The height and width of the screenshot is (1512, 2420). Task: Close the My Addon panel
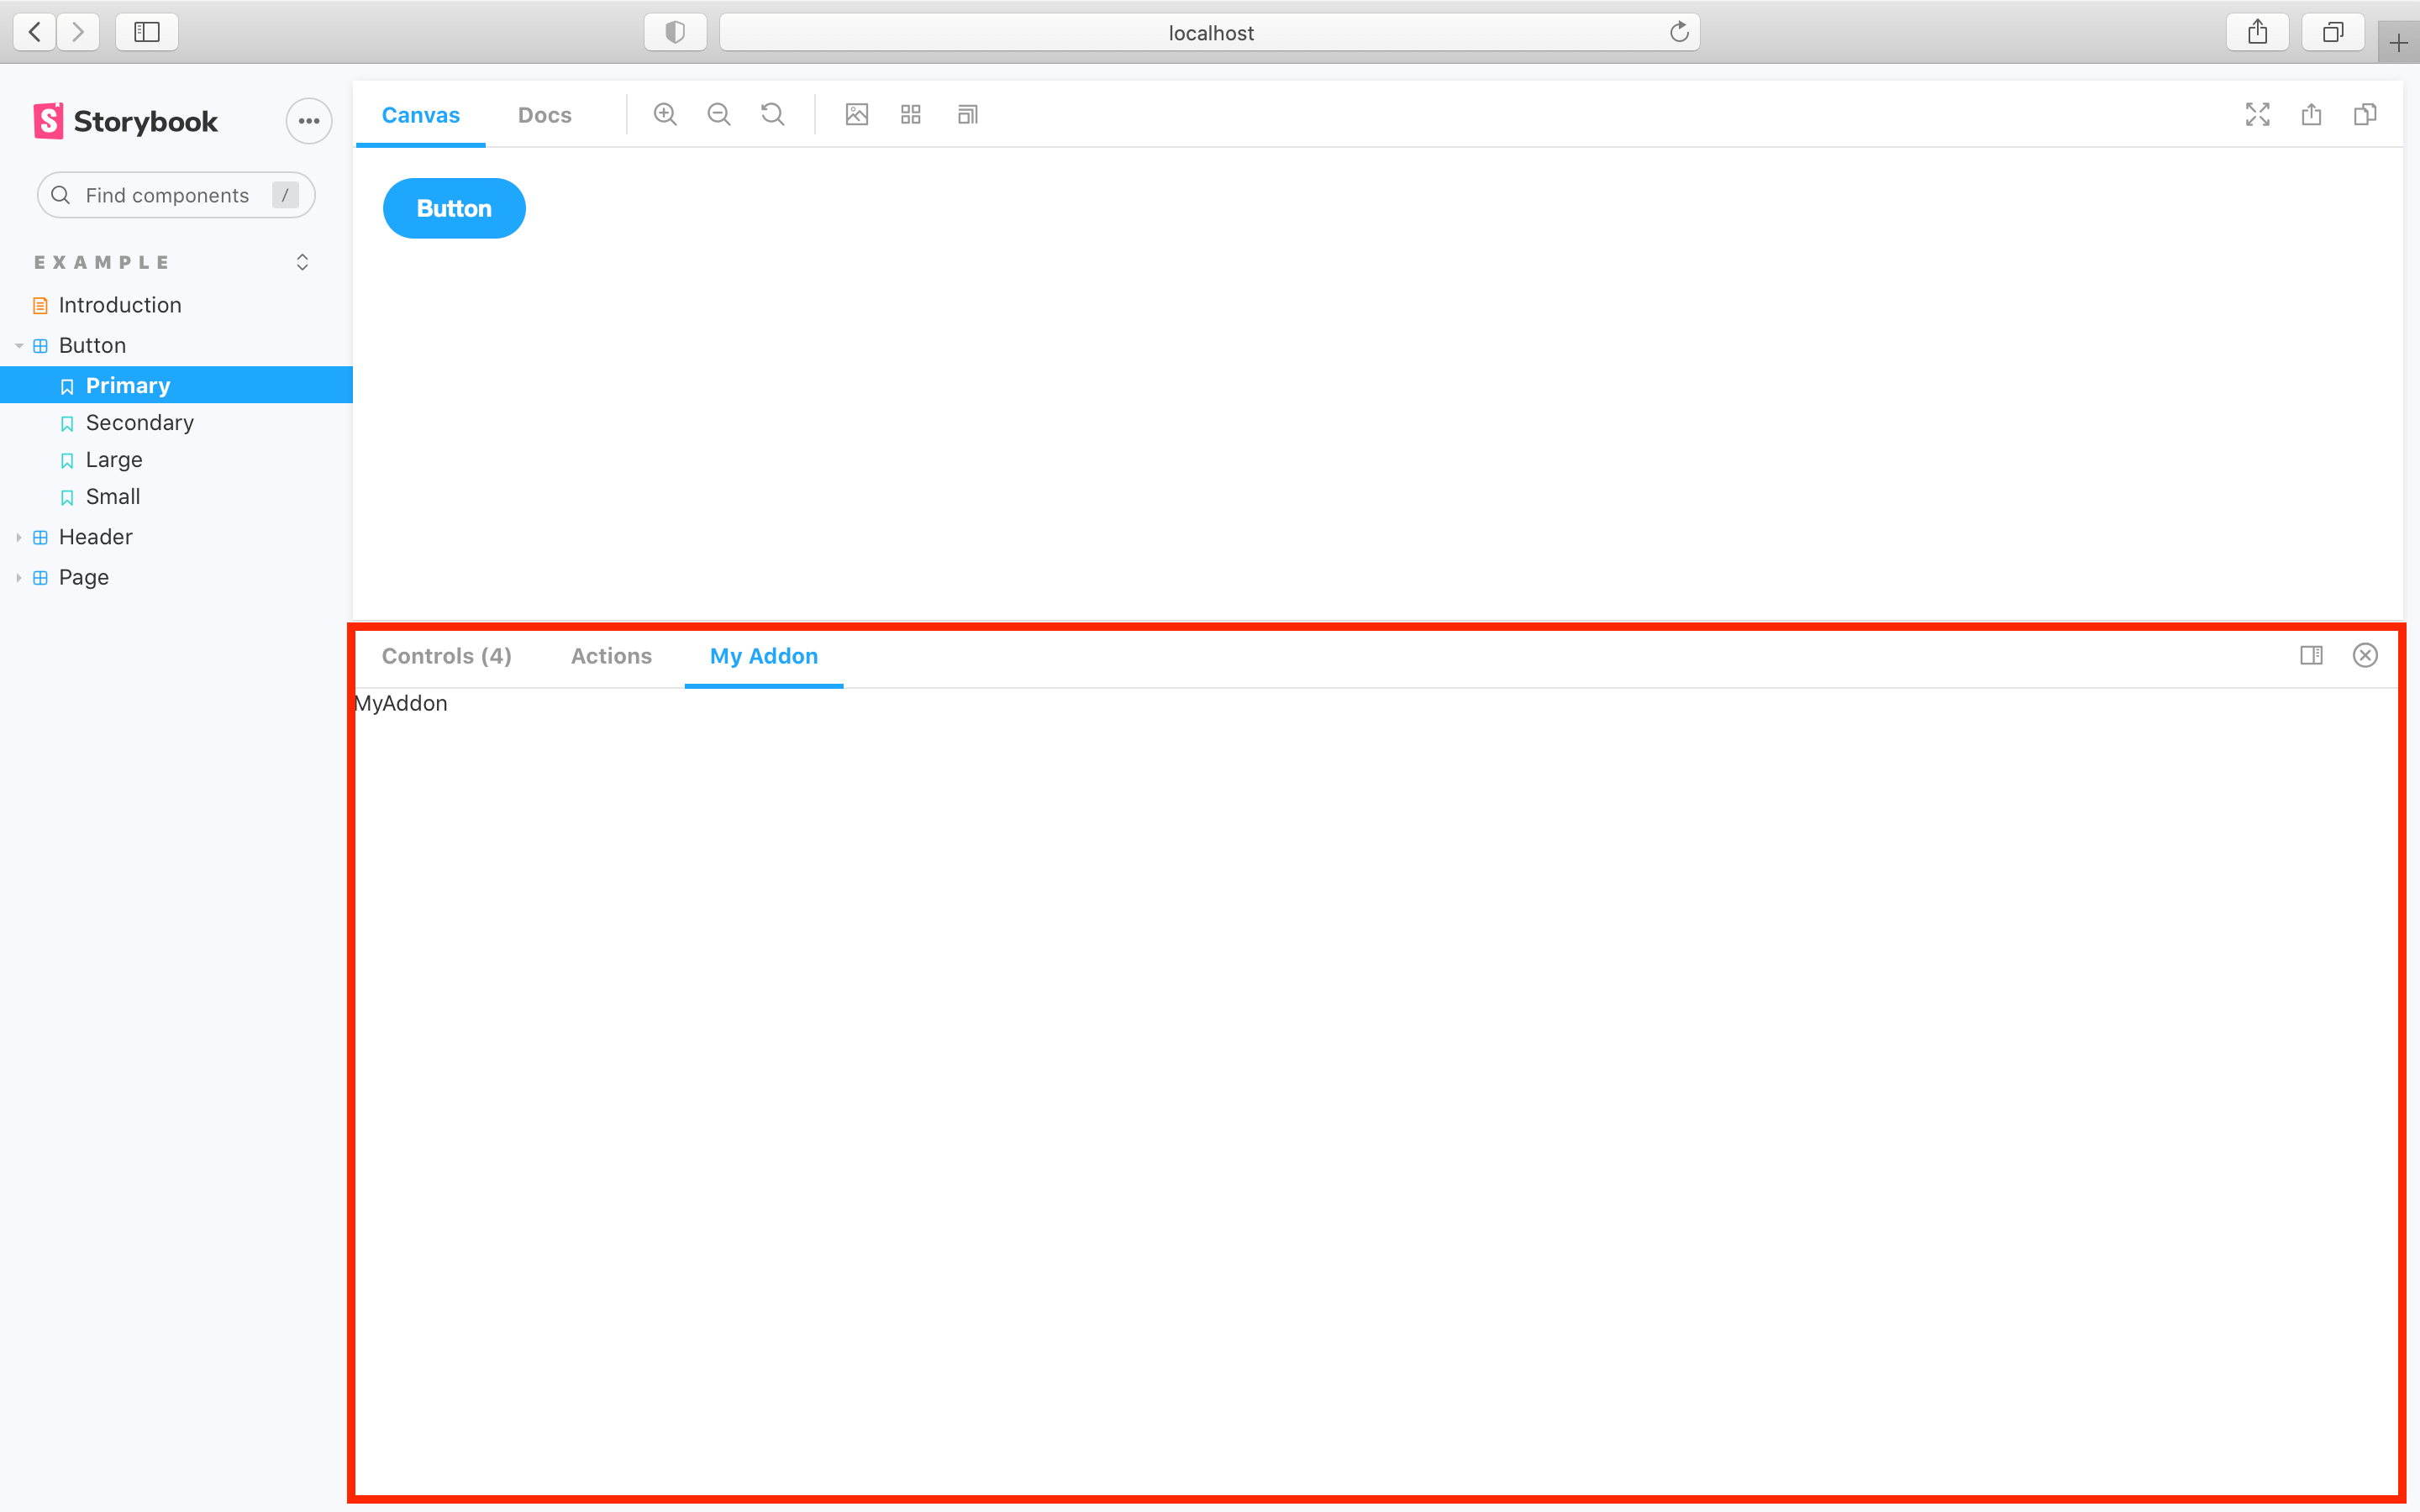(2365, 655)
